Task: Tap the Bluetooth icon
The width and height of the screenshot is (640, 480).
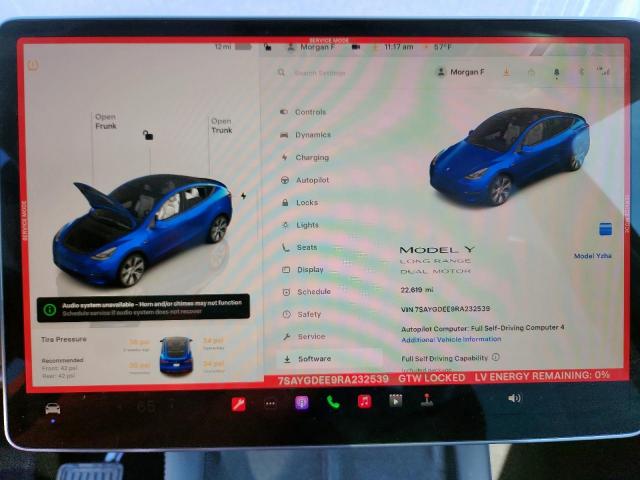Action: (x=582, y=72)
